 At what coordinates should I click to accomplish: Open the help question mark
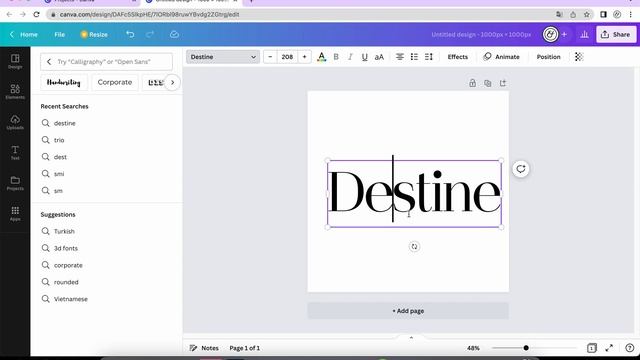[629, 348]
